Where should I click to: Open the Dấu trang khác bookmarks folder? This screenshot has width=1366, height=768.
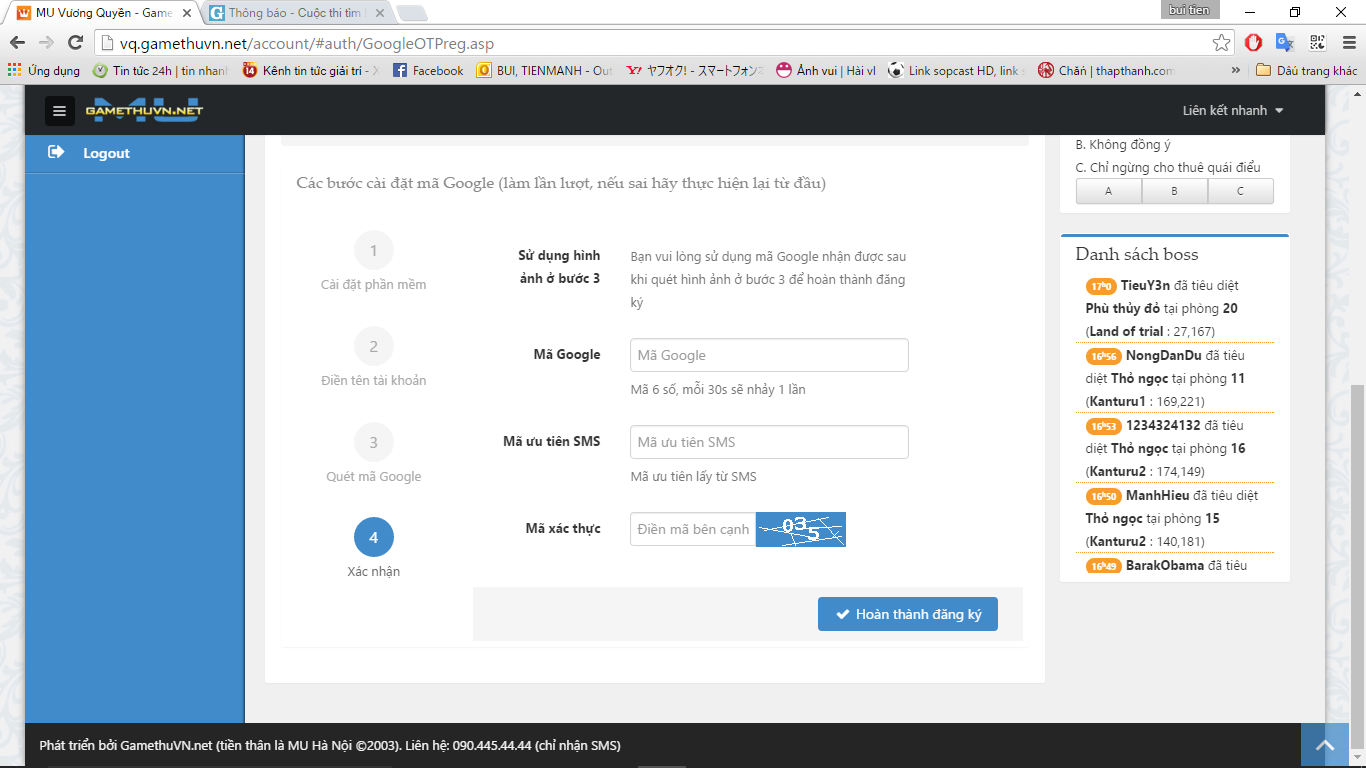pyautogui.click(x=1307, y=71)
